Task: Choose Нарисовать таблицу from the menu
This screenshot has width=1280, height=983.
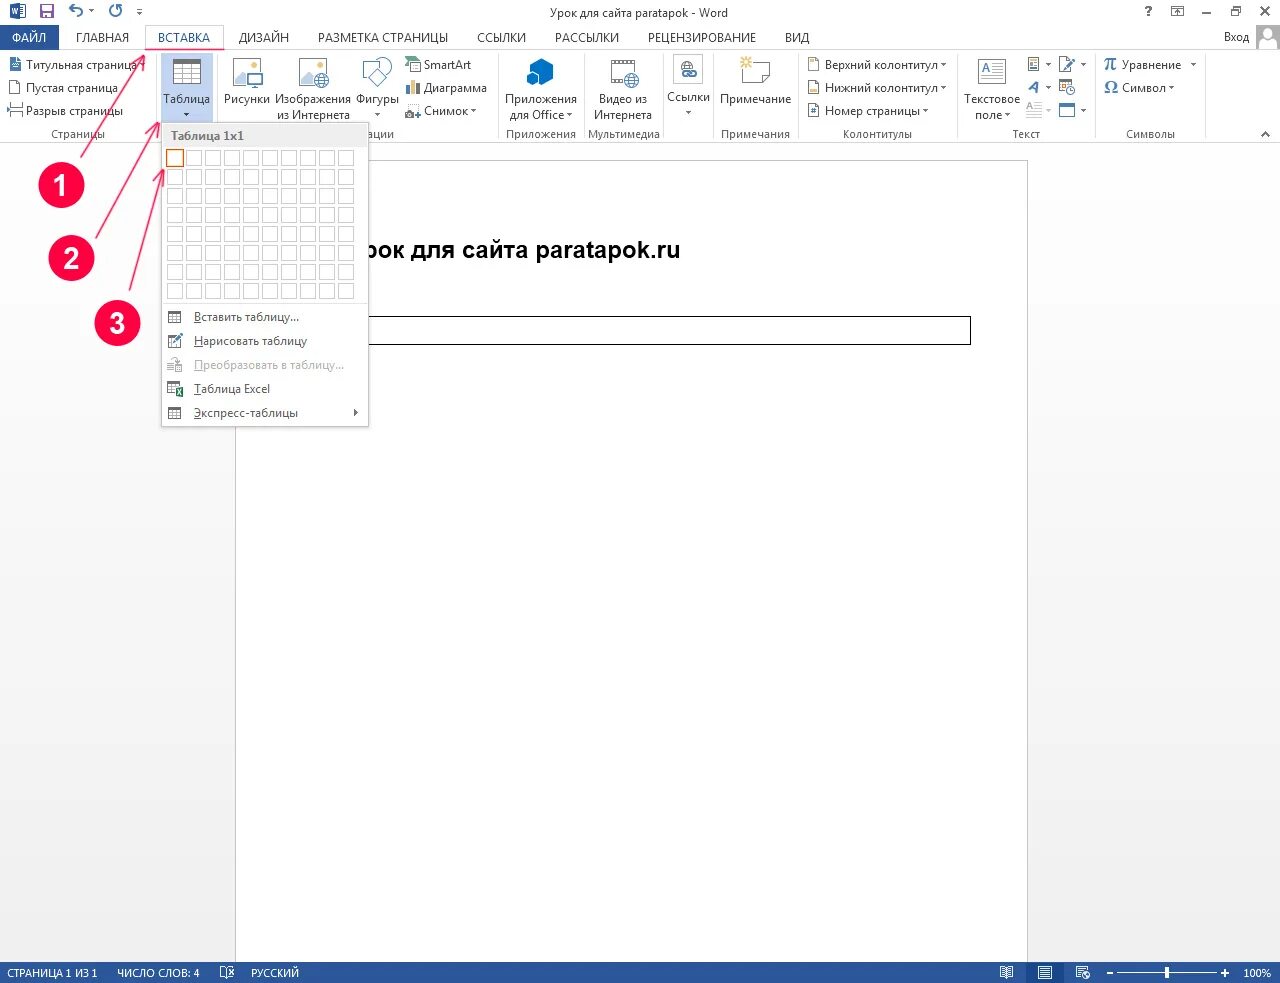Action: point(265,341)
